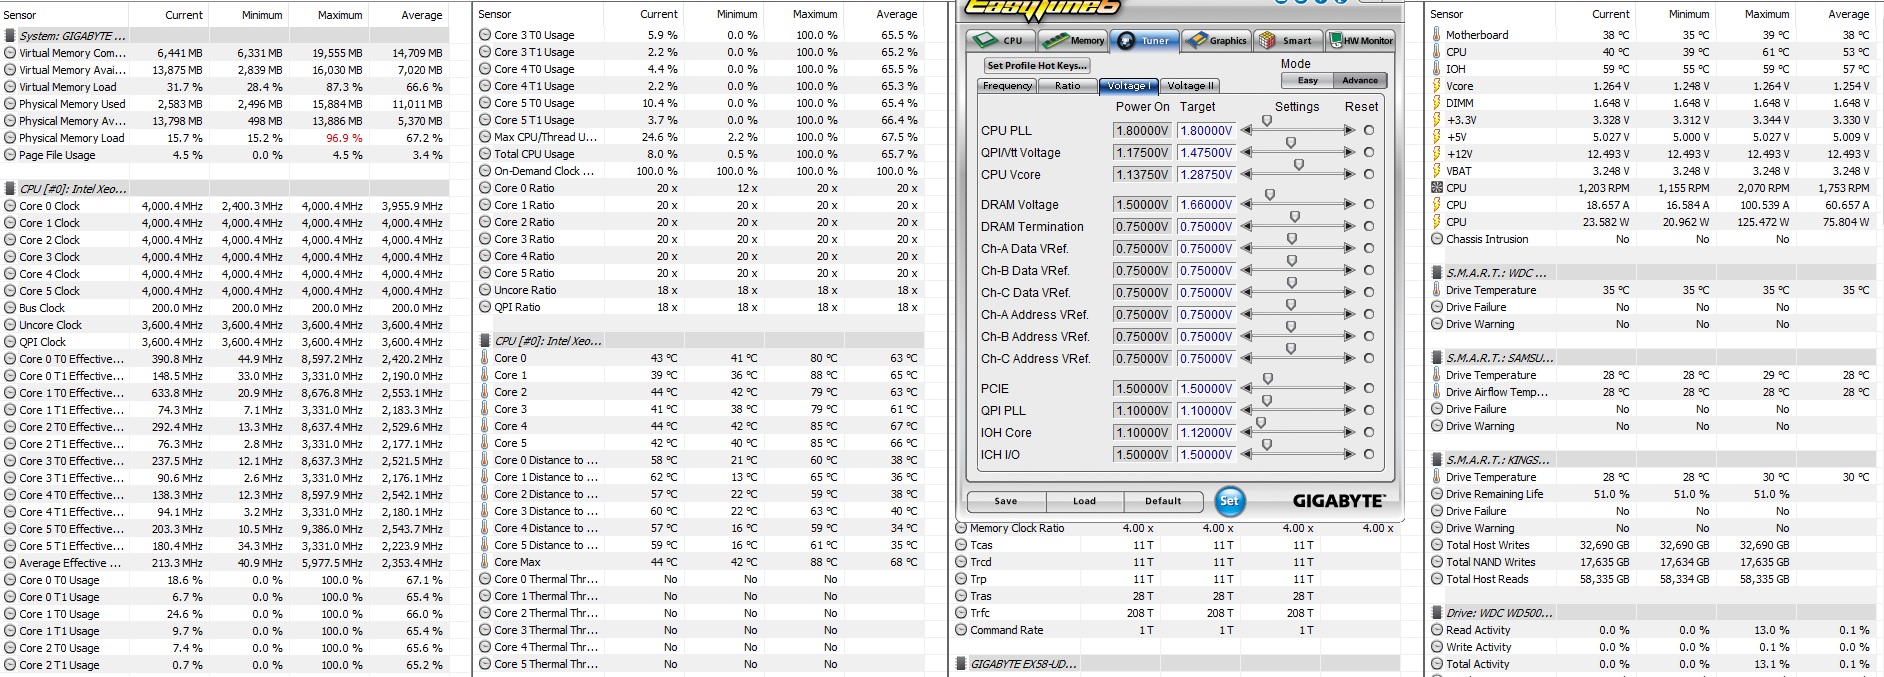Click the voltage bolt icon beside Vcore
Image resolution: width=1884 pixels, height=677 pixels.
[1437, 86]
